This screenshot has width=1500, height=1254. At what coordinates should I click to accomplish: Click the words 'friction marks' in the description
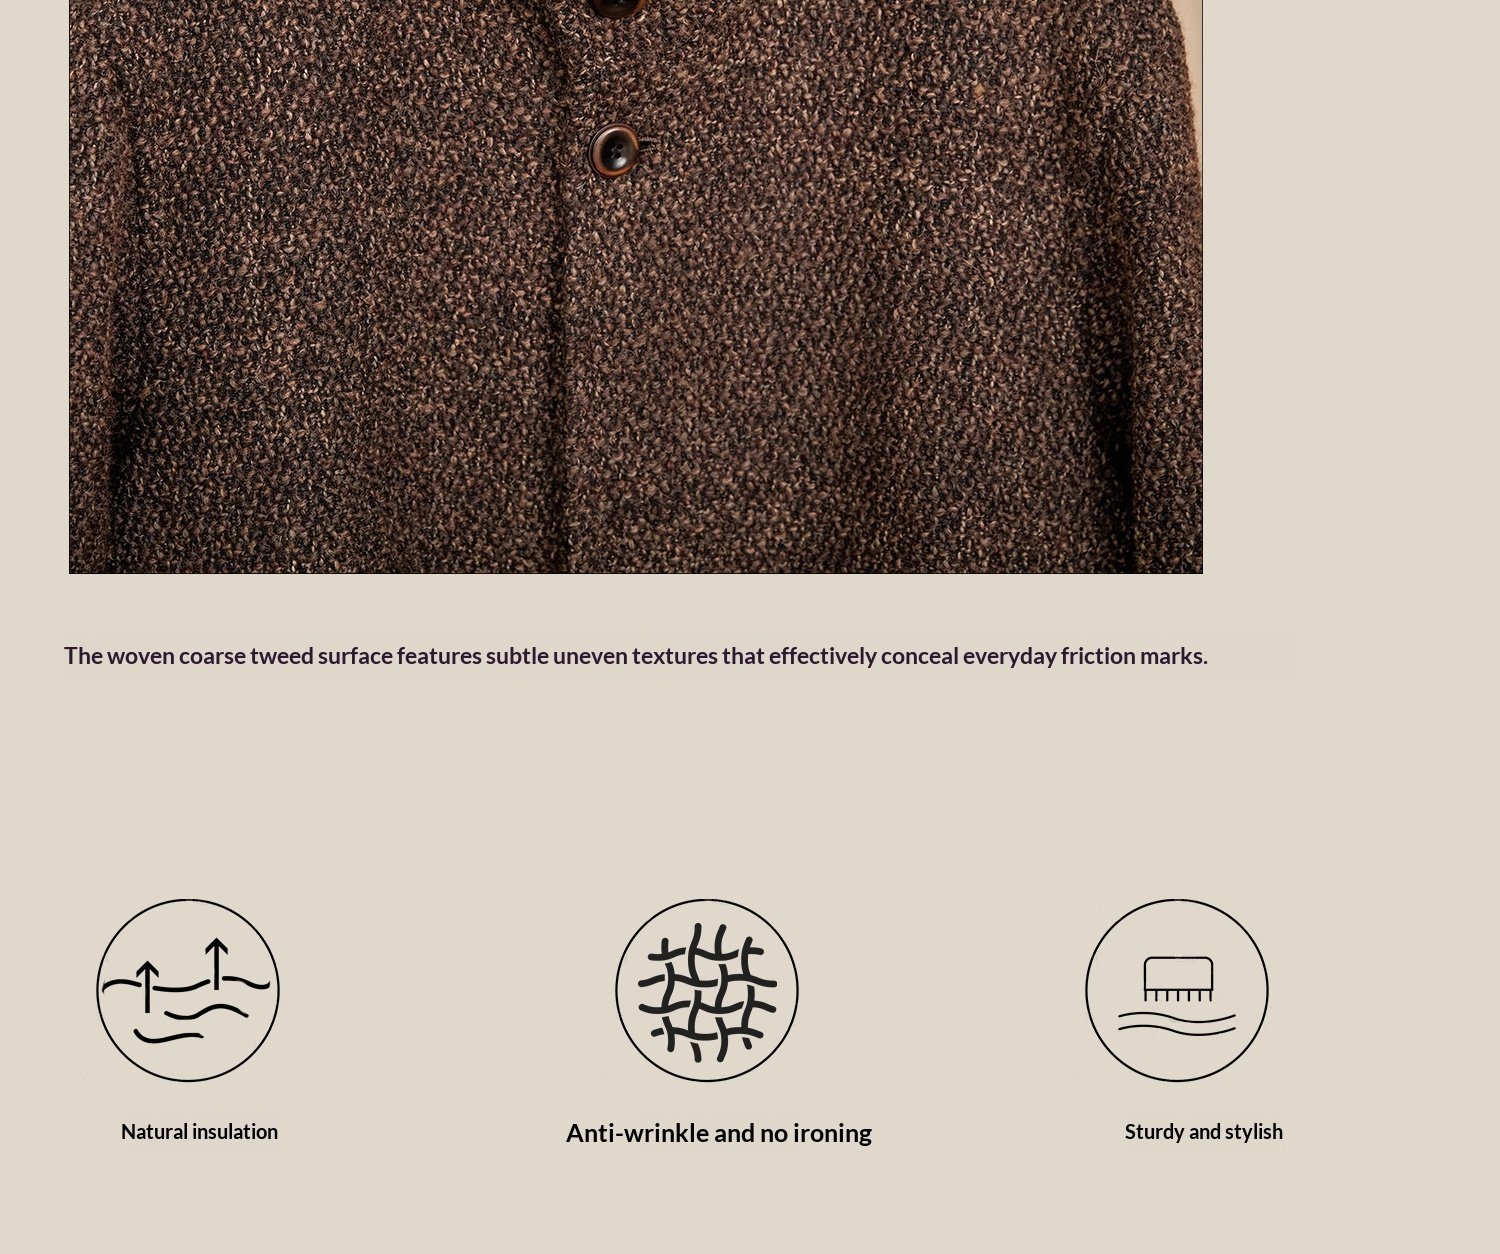(1134, 656)
